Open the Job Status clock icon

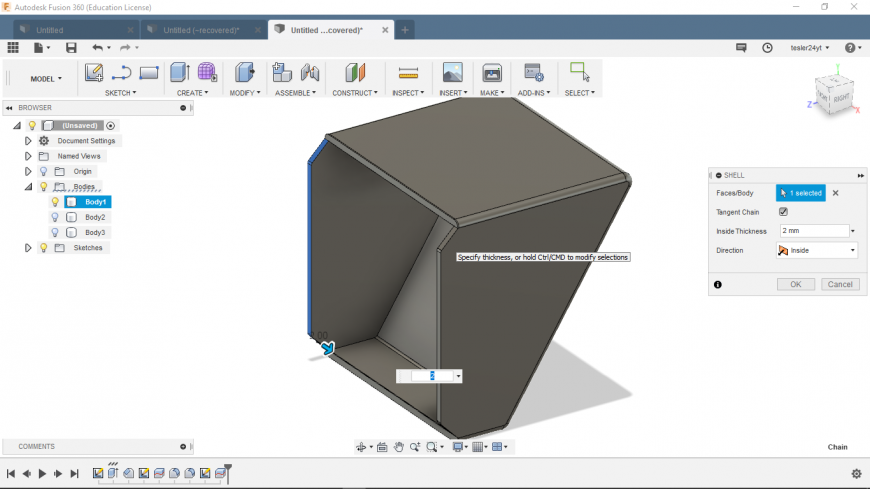tap(767, 47)
